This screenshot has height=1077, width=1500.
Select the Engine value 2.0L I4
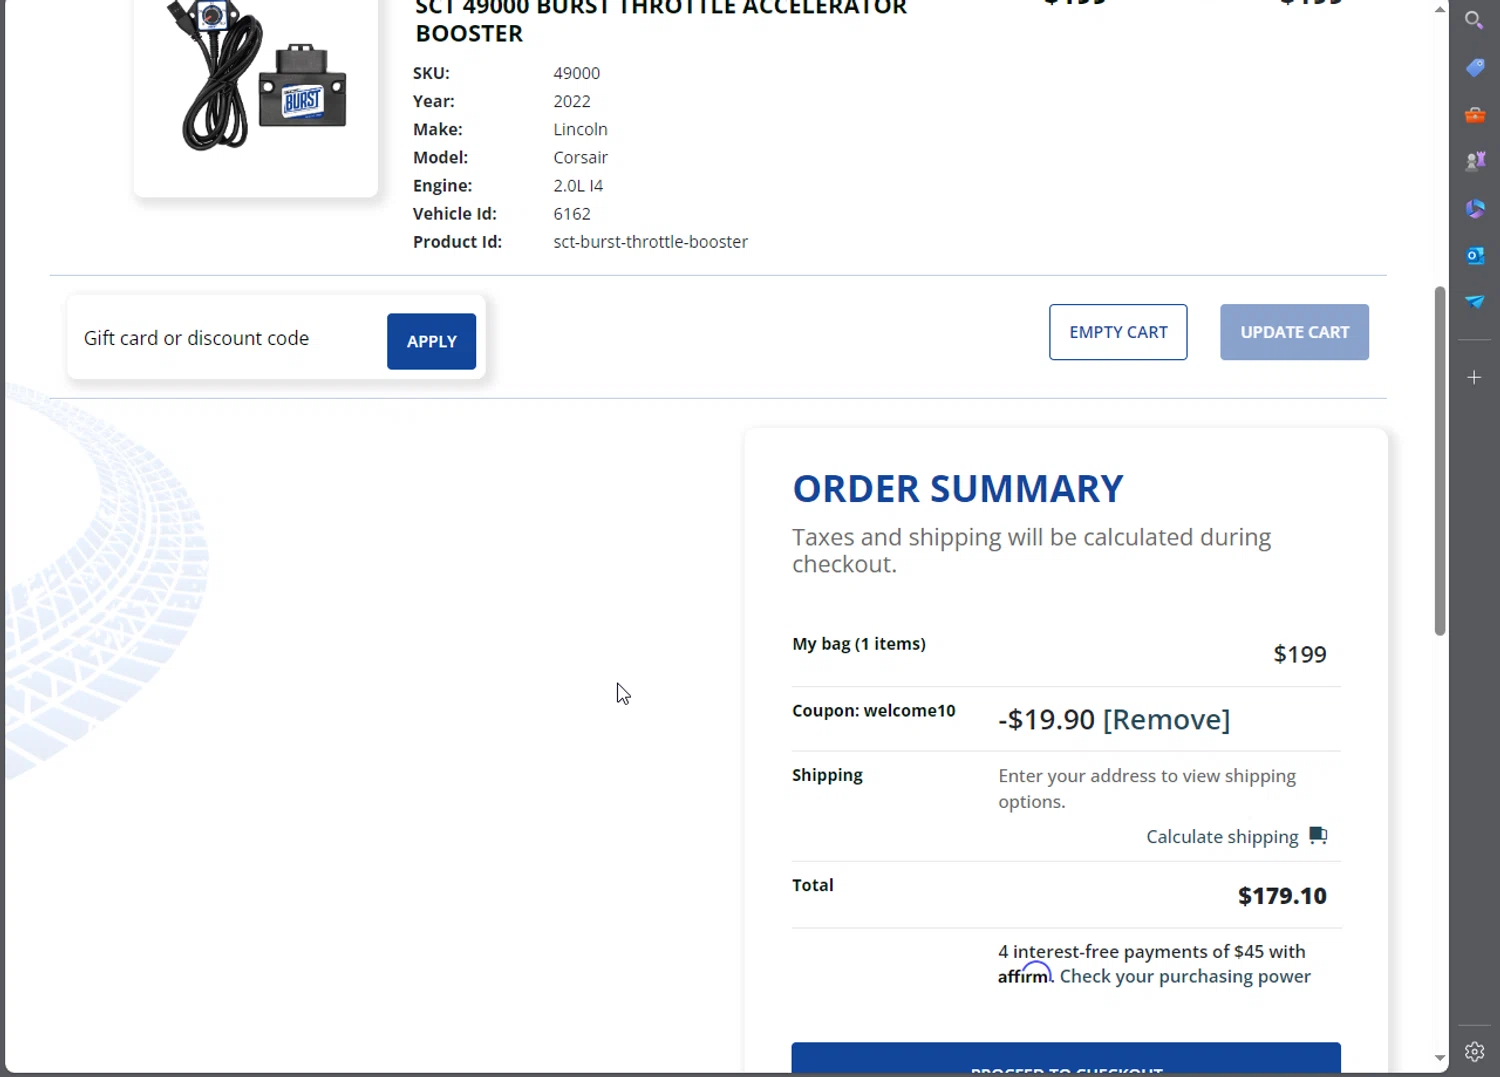578,186
